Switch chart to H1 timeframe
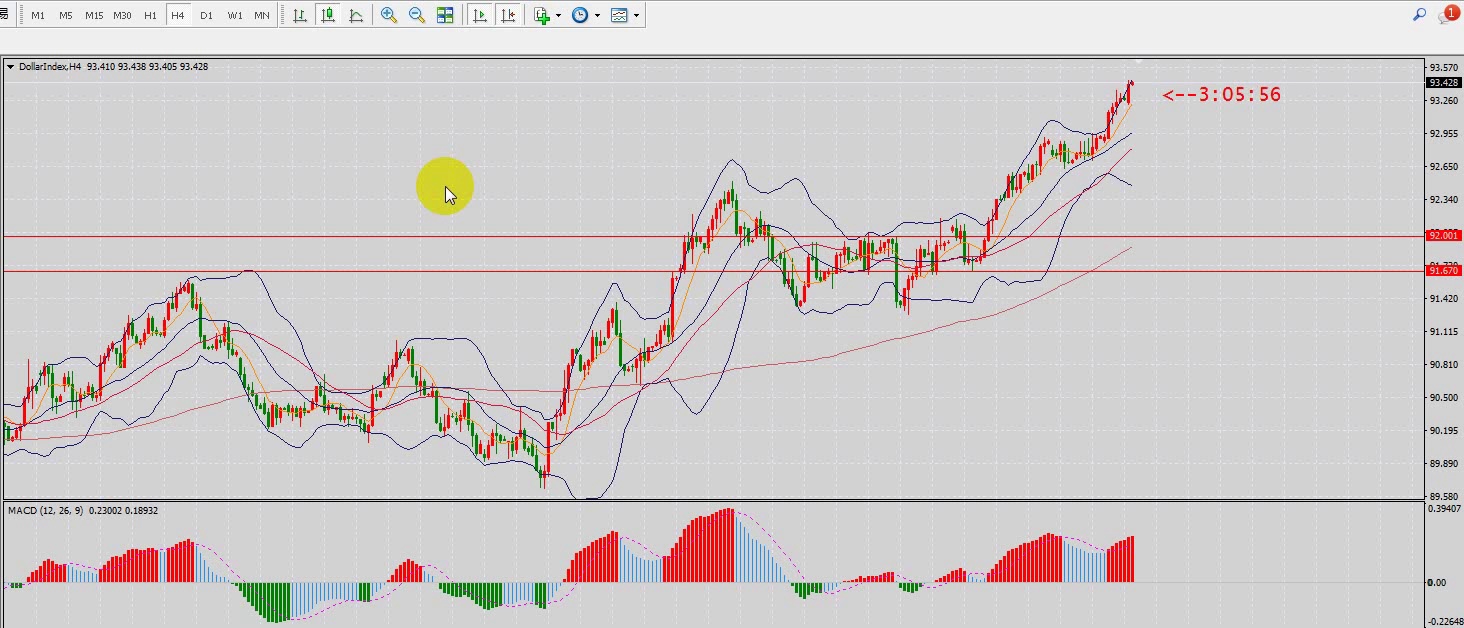Image resolution: width=1464 pixels, height=628 pixels. click(x=150, y=15)
